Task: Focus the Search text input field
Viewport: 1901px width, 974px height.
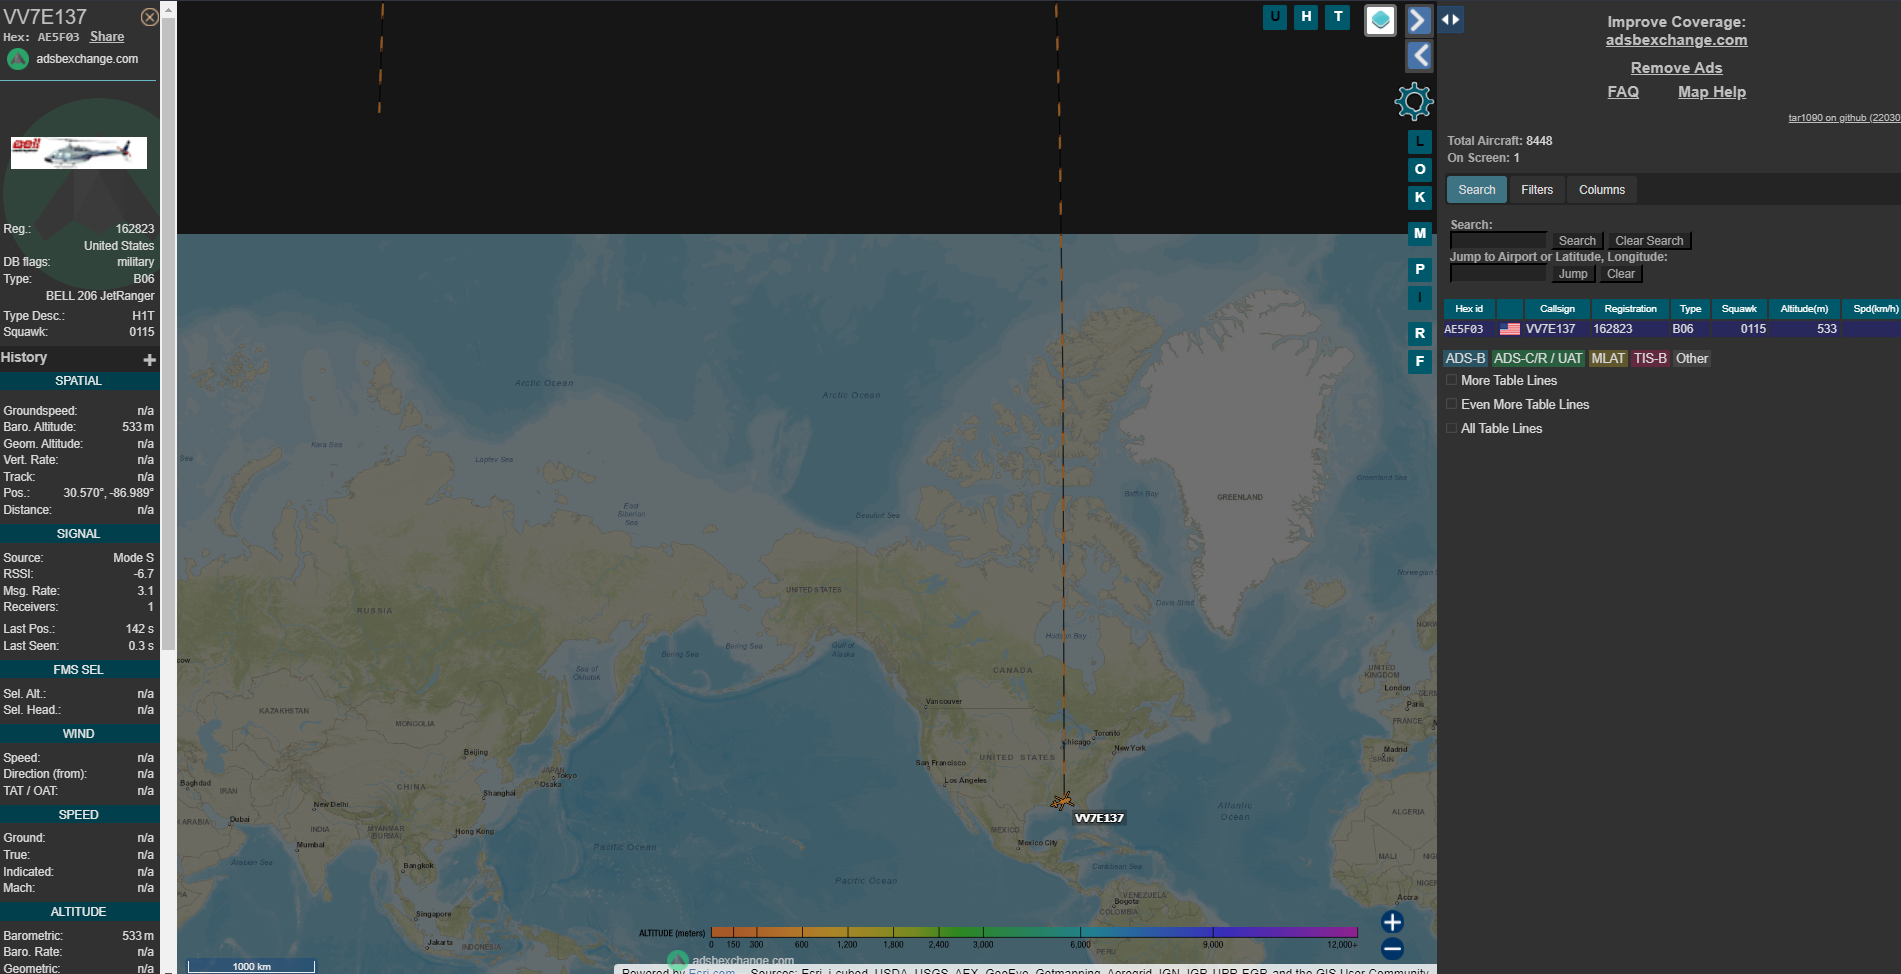Action: click(1498, 241)
